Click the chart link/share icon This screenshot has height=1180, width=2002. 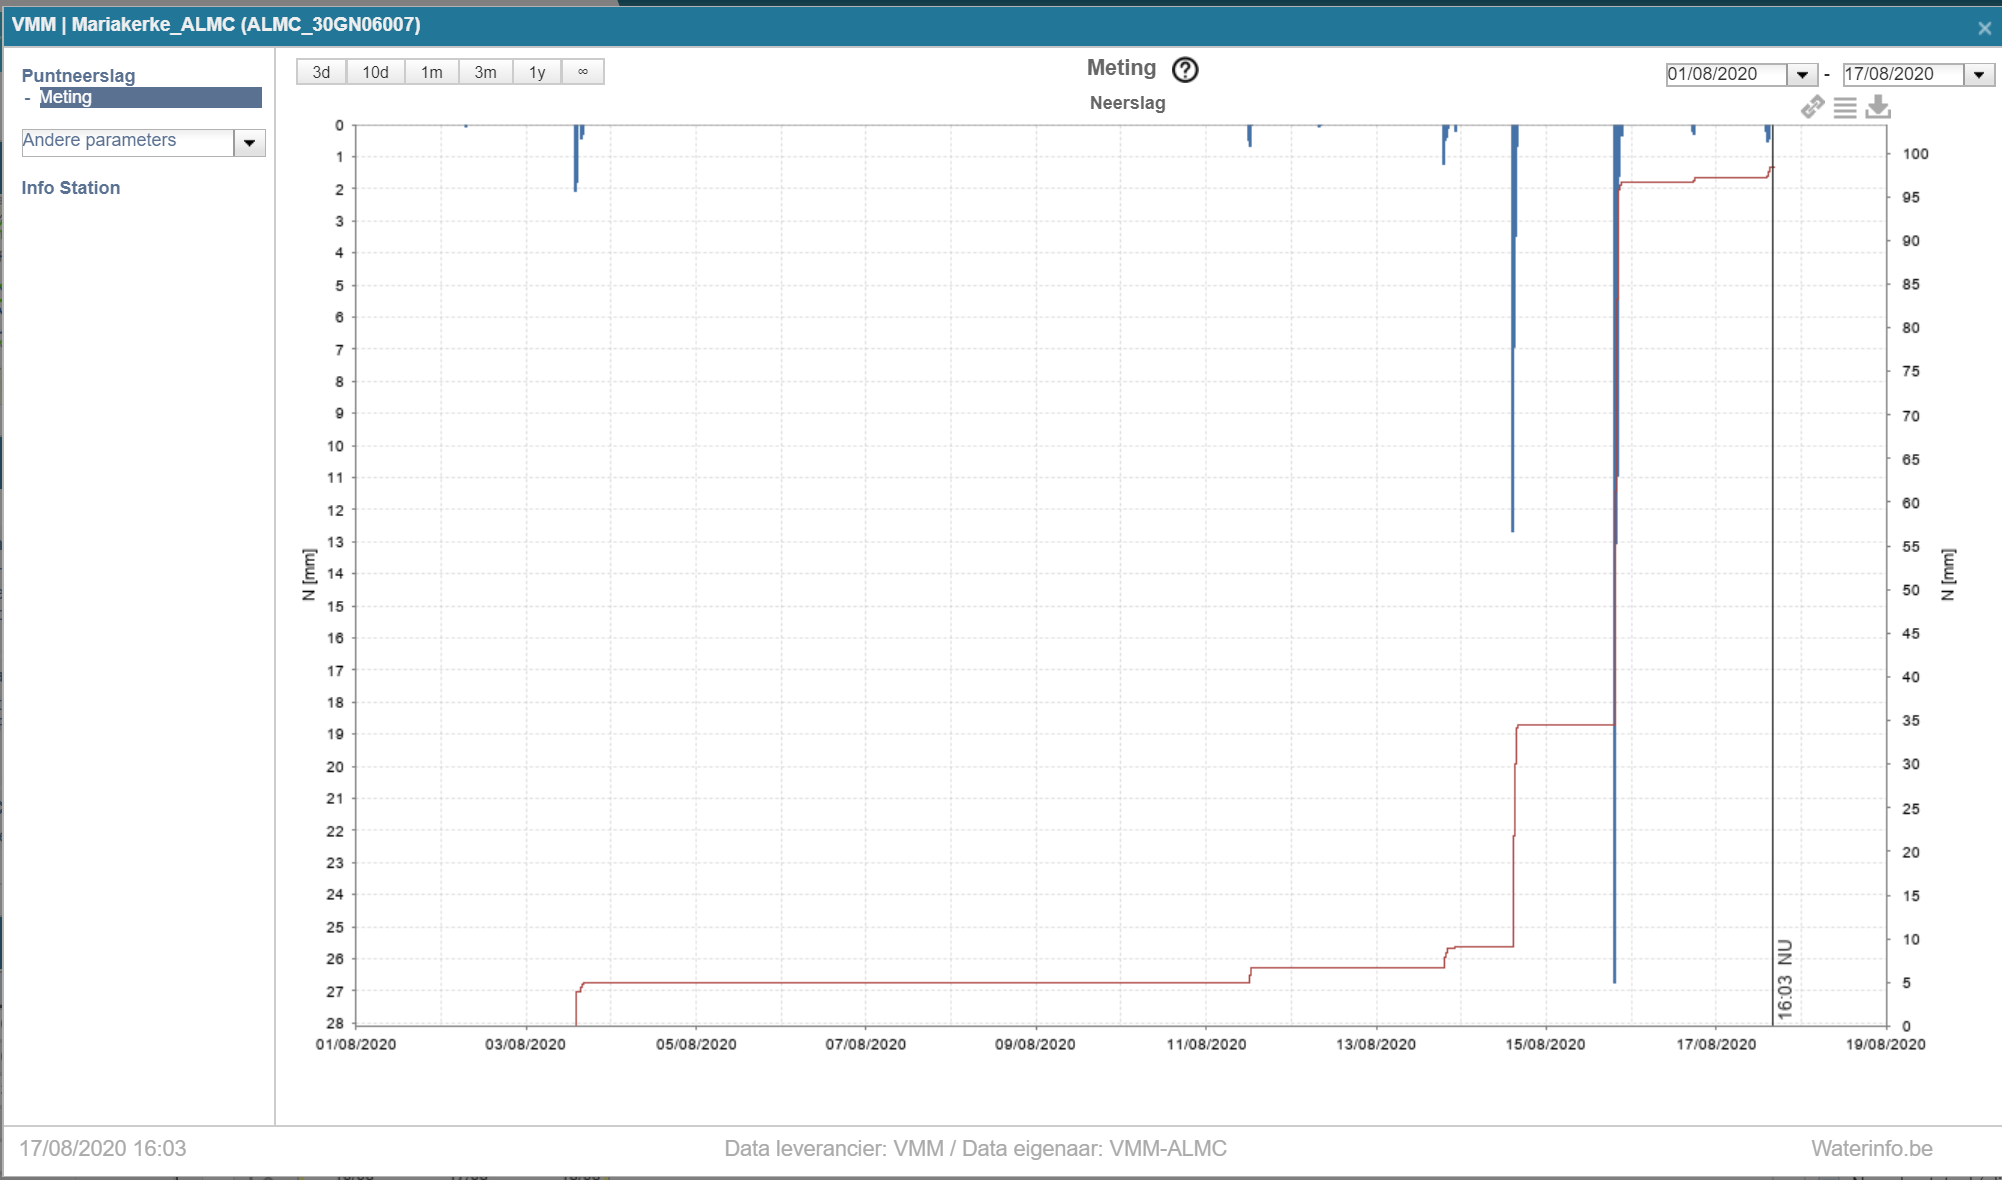[1812, 107]
